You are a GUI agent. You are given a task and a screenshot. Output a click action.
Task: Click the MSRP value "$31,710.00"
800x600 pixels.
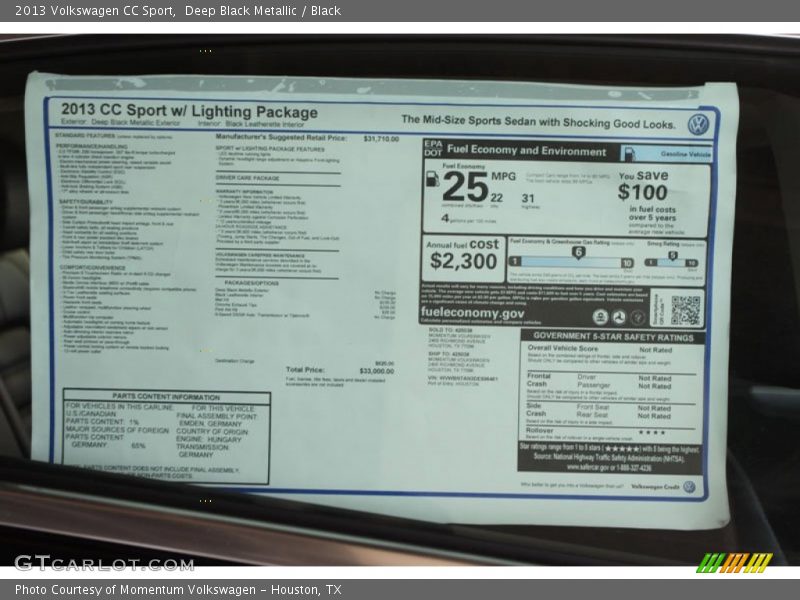[x=381, y=139]
